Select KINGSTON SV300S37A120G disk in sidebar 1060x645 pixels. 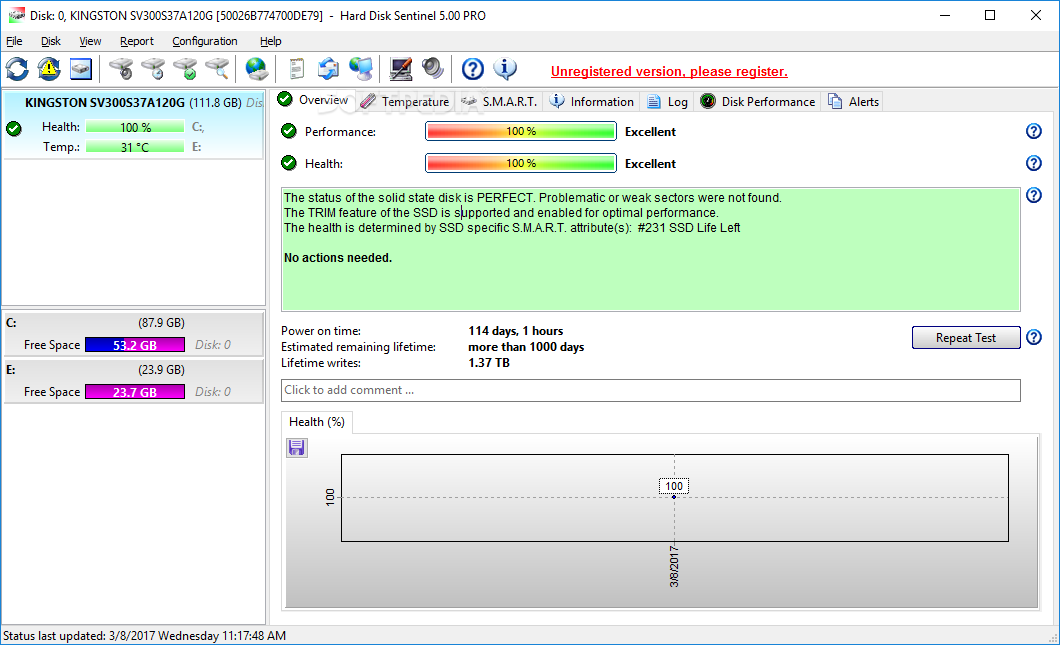133,126
